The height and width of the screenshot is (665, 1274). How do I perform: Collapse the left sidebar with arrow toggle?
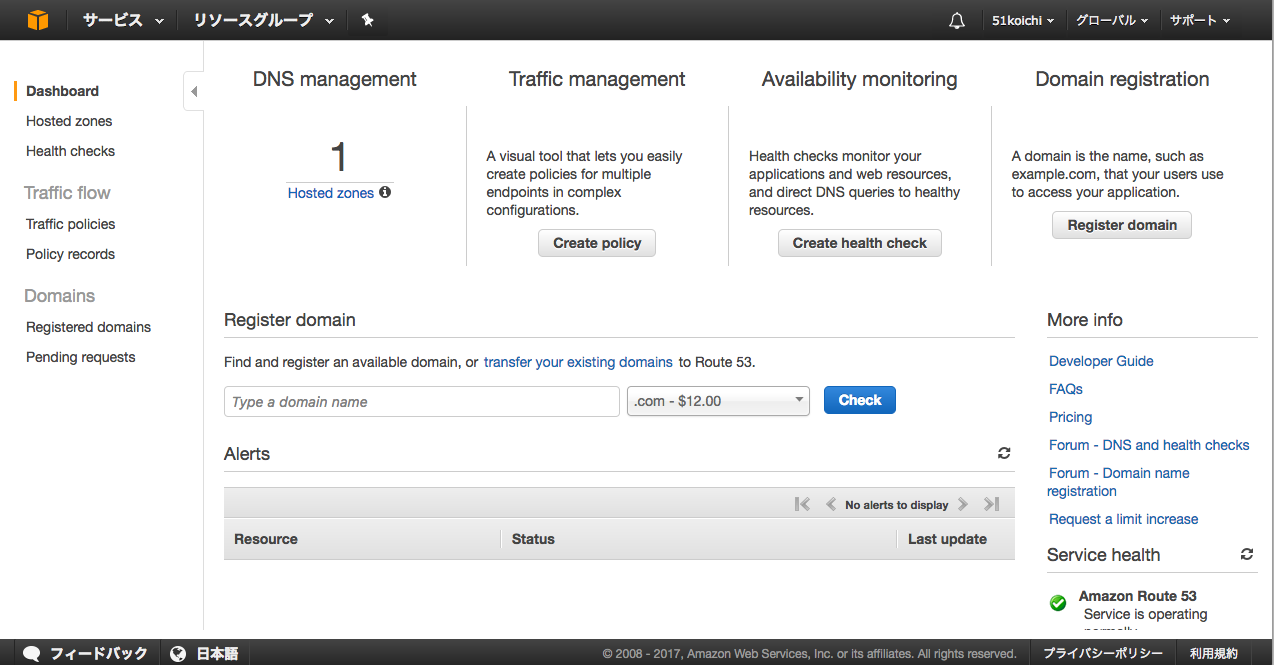point(194,92)
